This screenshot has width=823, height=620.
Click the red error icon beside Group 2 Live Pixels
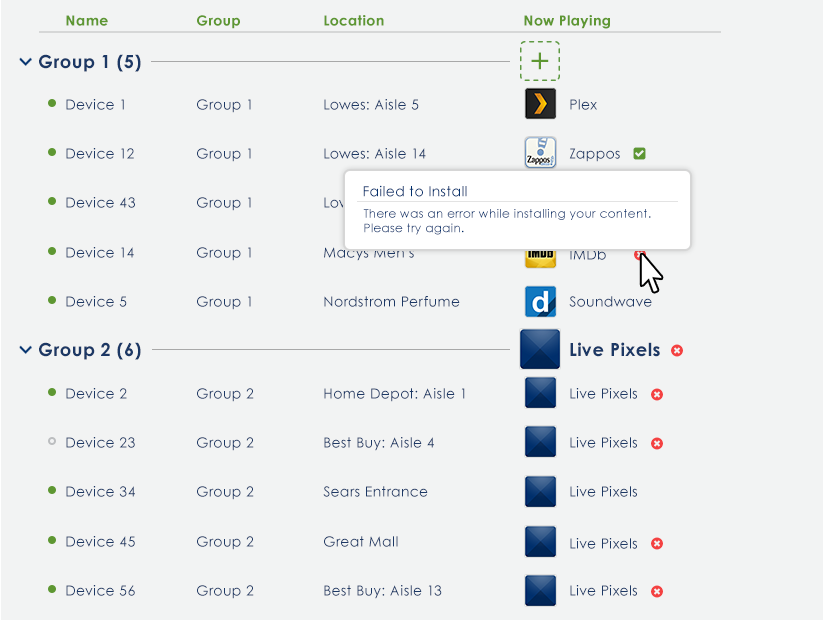coord(677,350)
